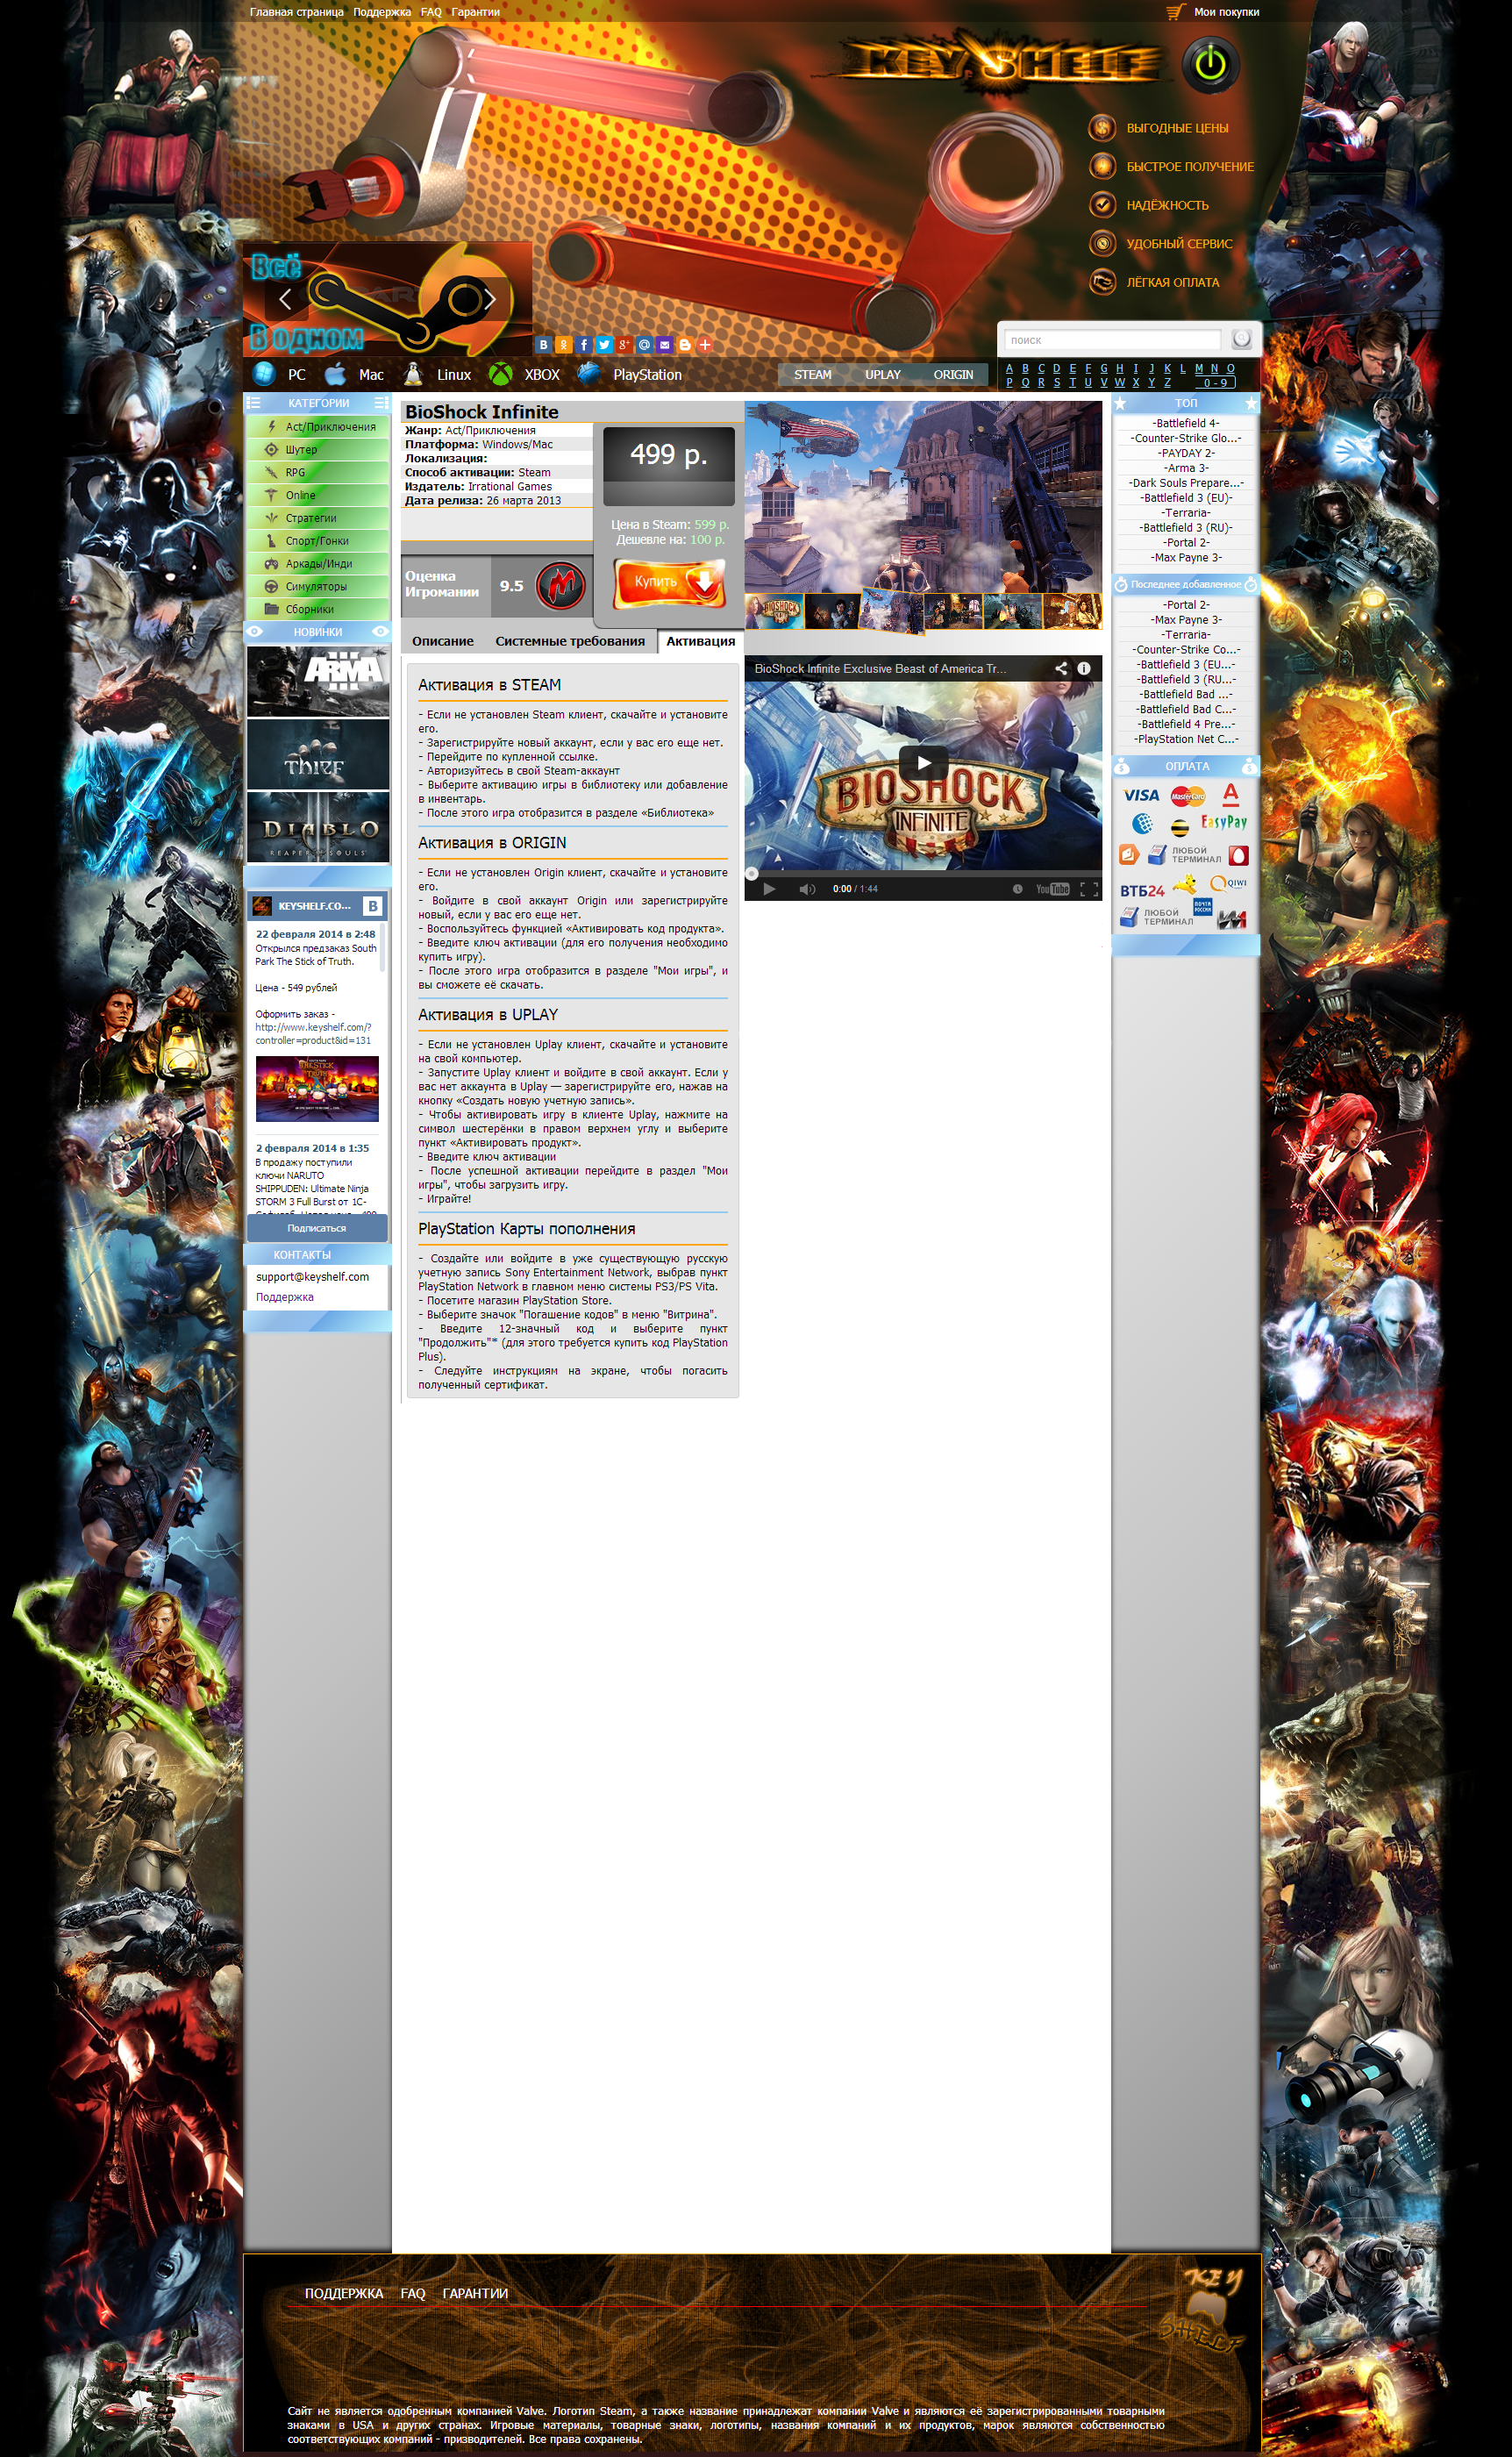Screen dimensions: 1512x2457
Task: Open PAYDAY 2 in the ТОП list
Action: (x=1187, y=453)
